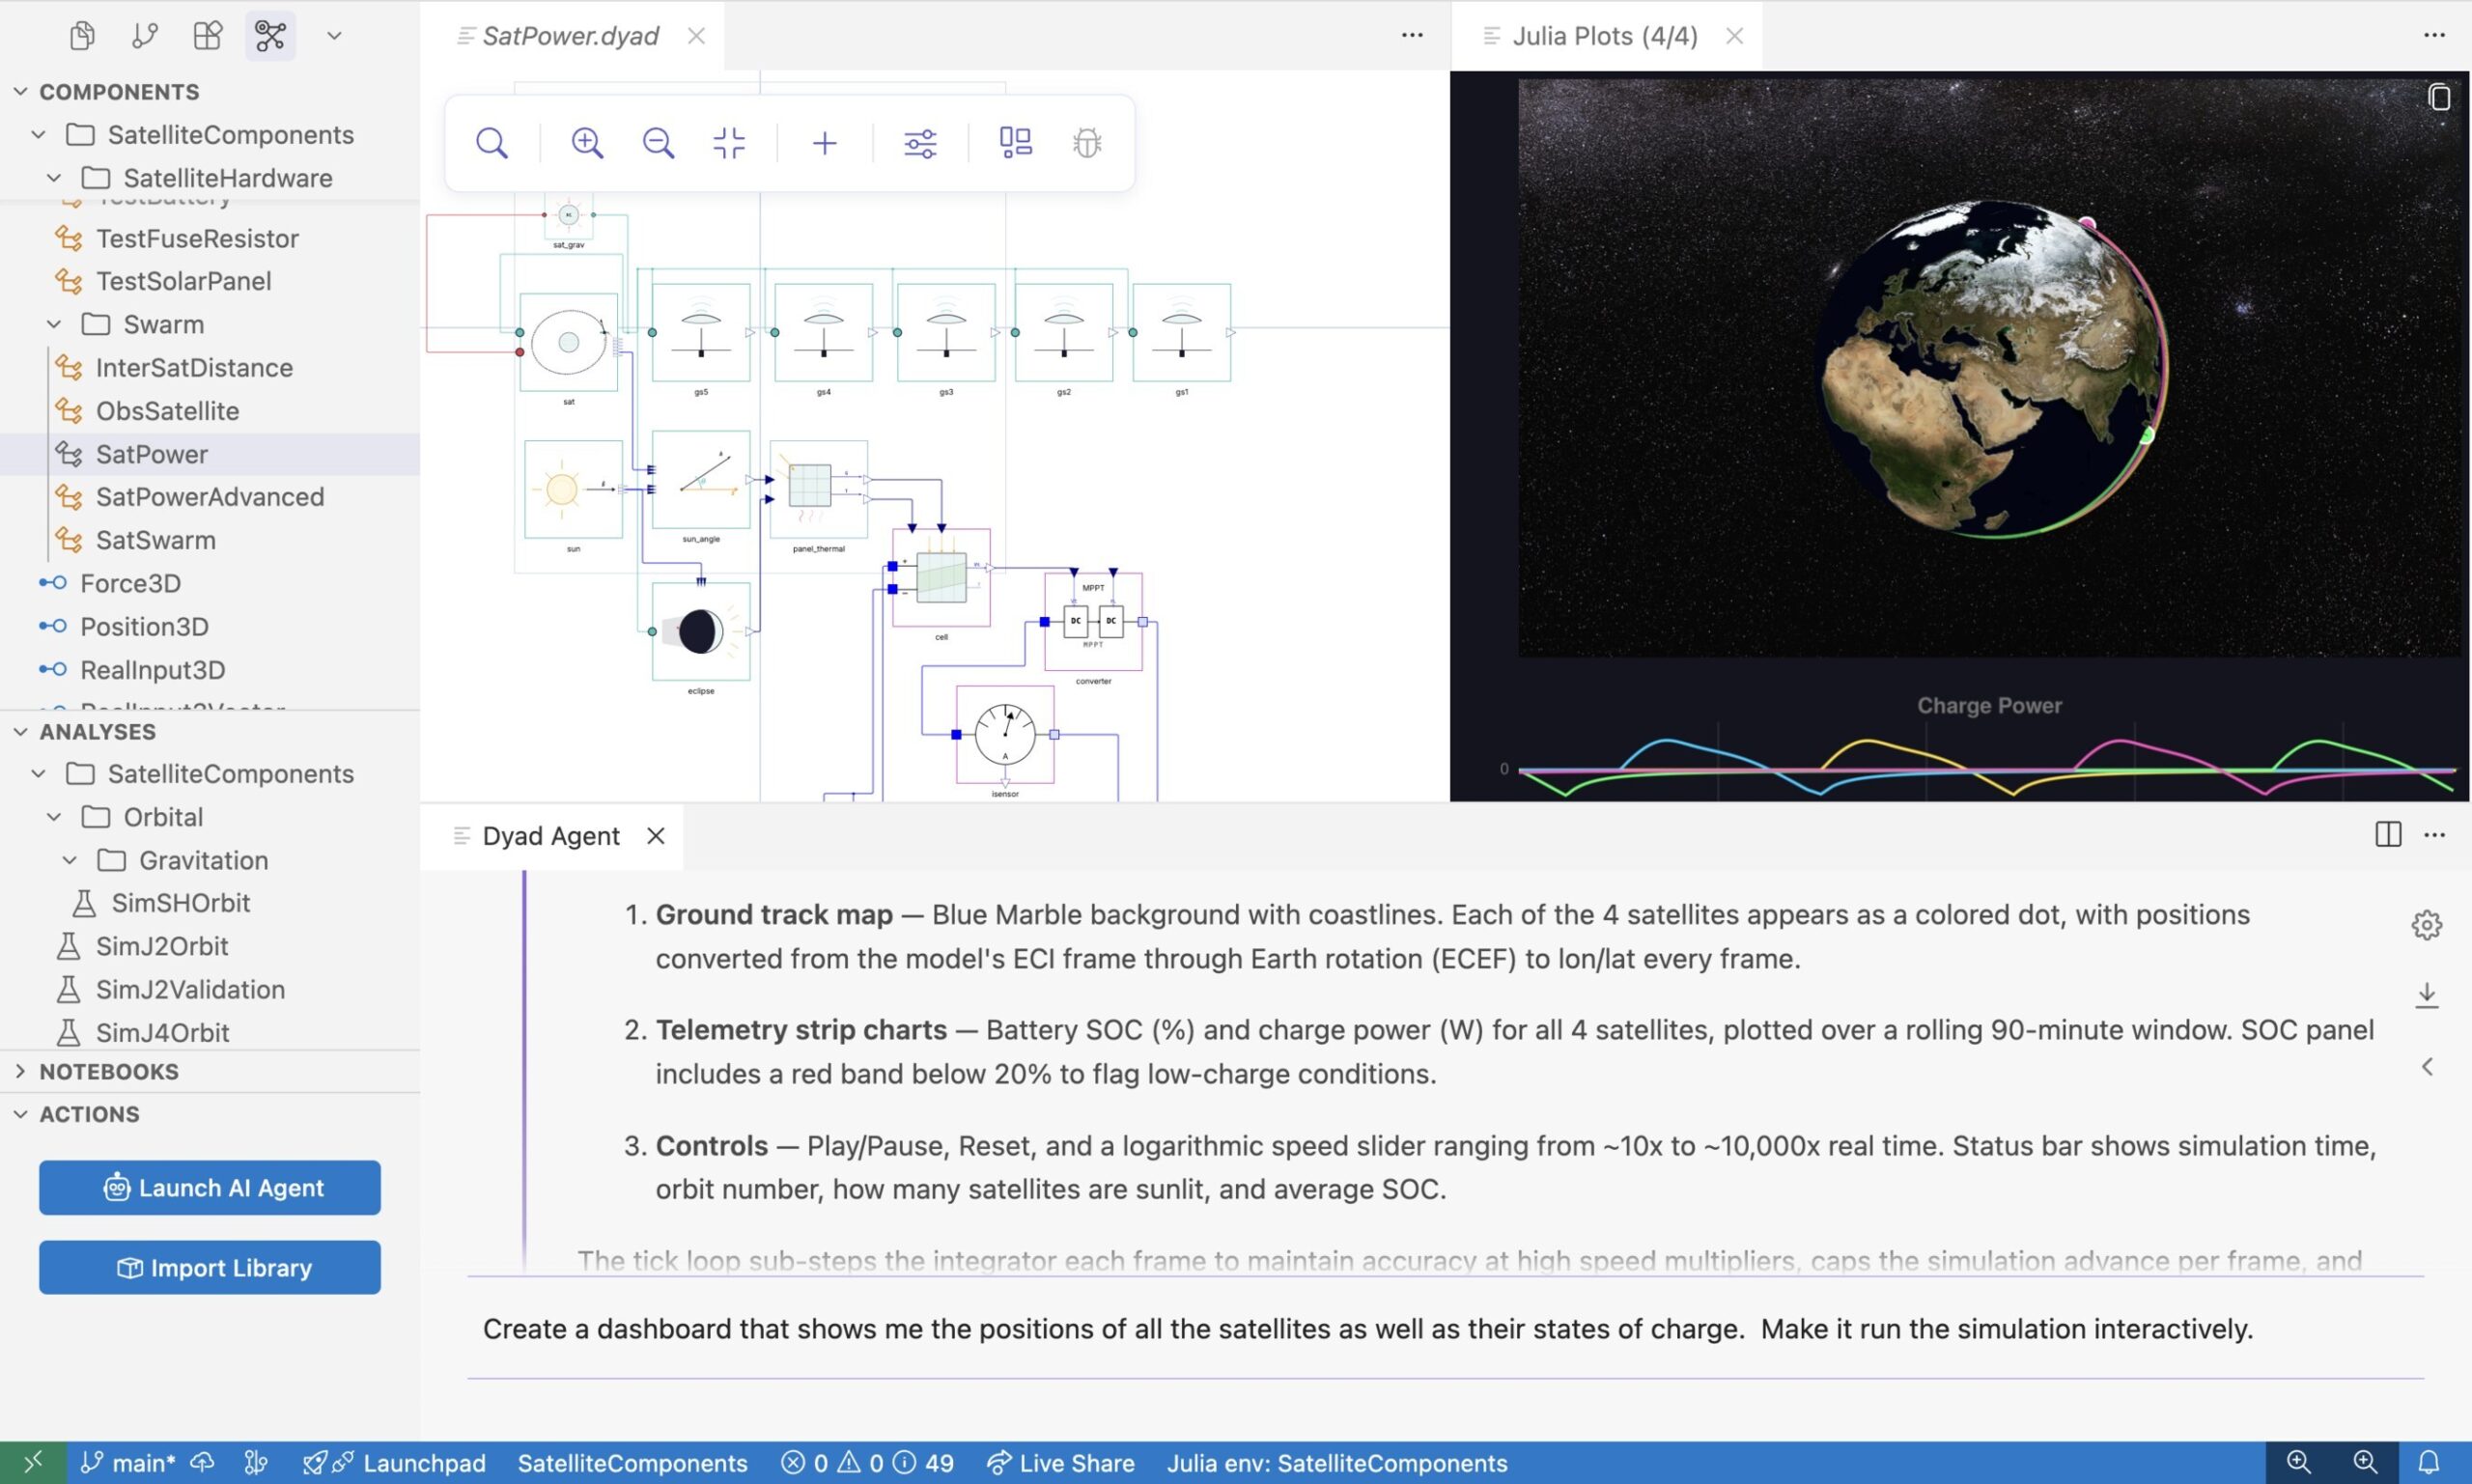The width and height of the screenshot is (2472, 1484).
Task: Toggle split editor layout in agent panel
Action: pos(2387,835)
